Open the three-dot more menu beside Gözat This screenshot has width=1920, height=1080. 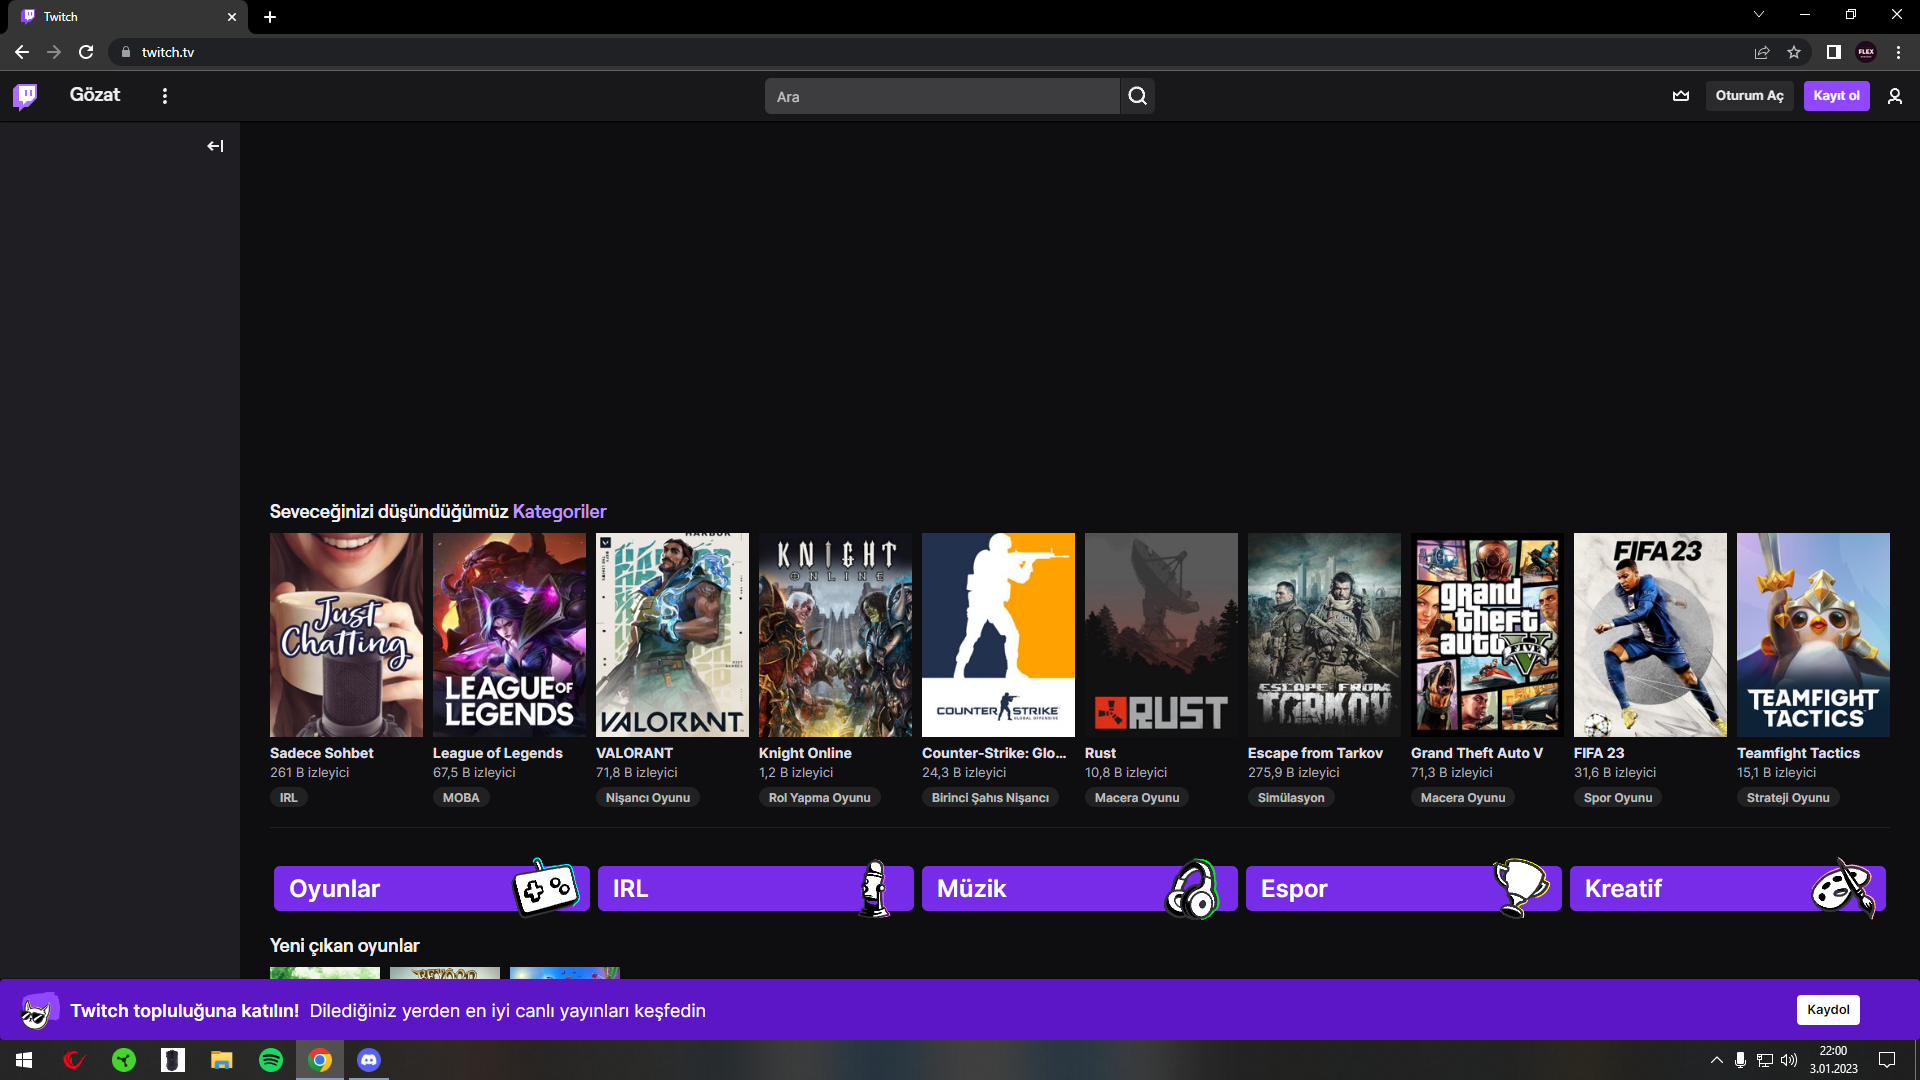[x=165, y=96]
